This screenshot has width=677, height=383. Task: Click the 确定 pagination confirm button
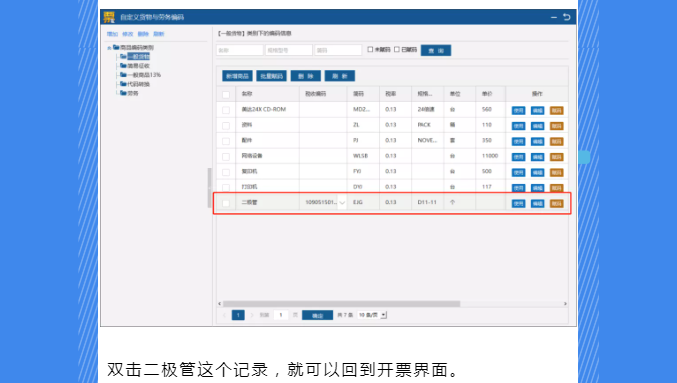click(317, 316)
